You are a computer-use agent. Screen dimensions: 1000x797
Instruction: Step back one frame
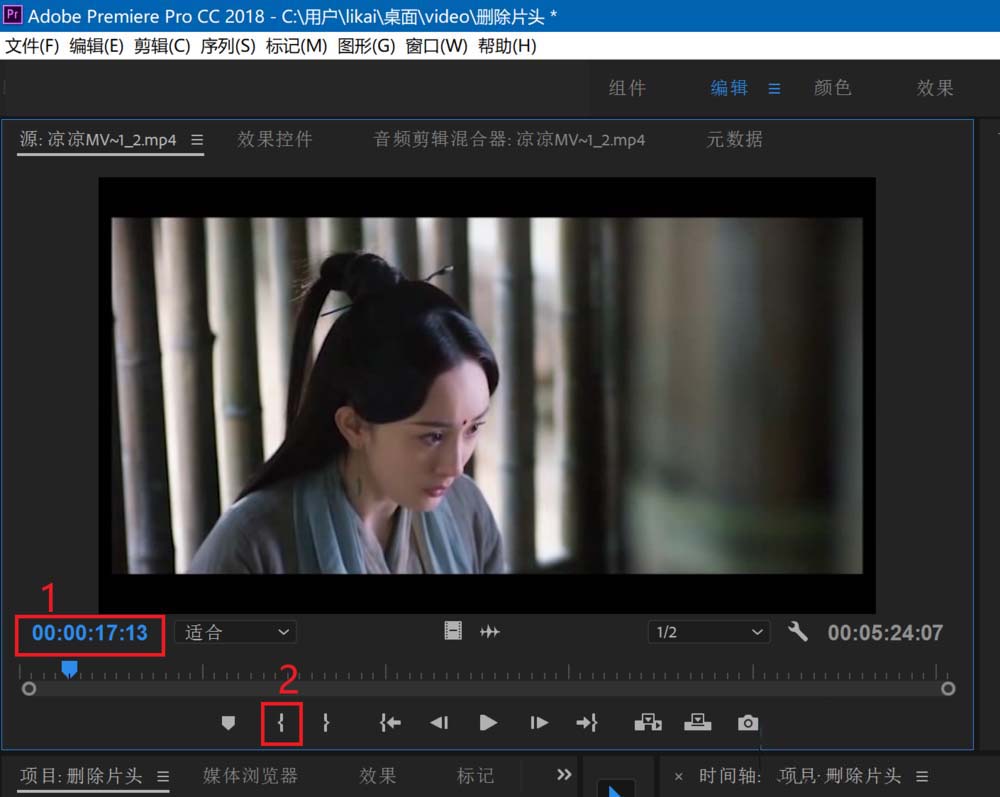[439, 723]
